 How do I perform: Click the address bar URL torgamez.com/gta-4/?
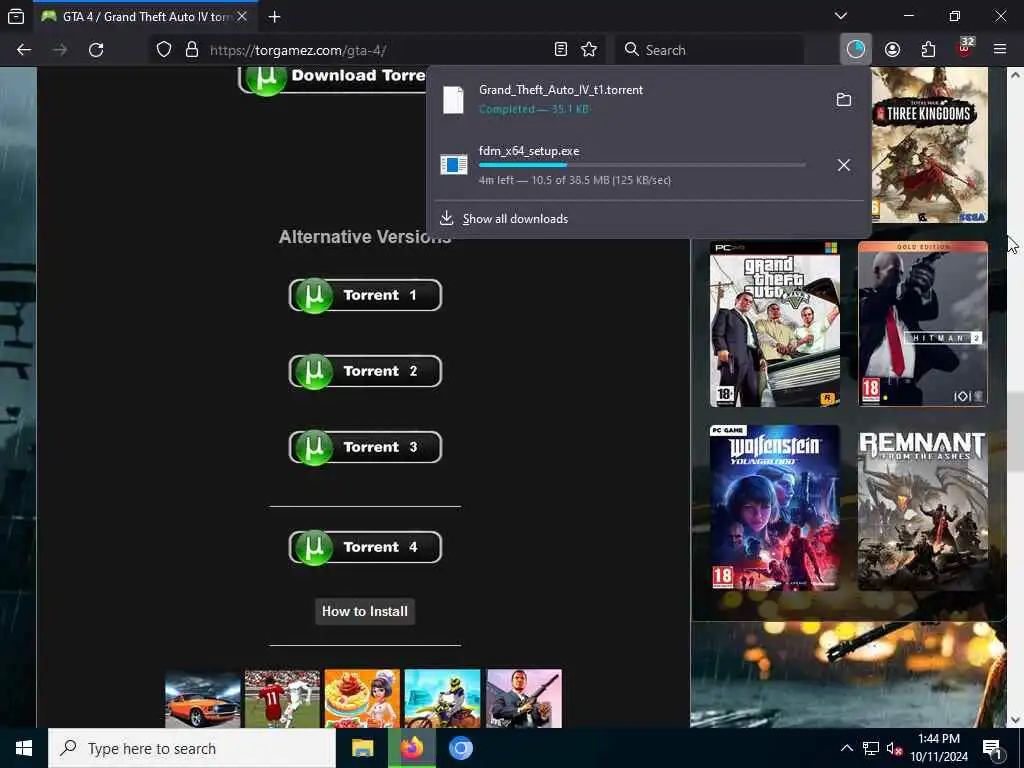click(x=298, y=50)
